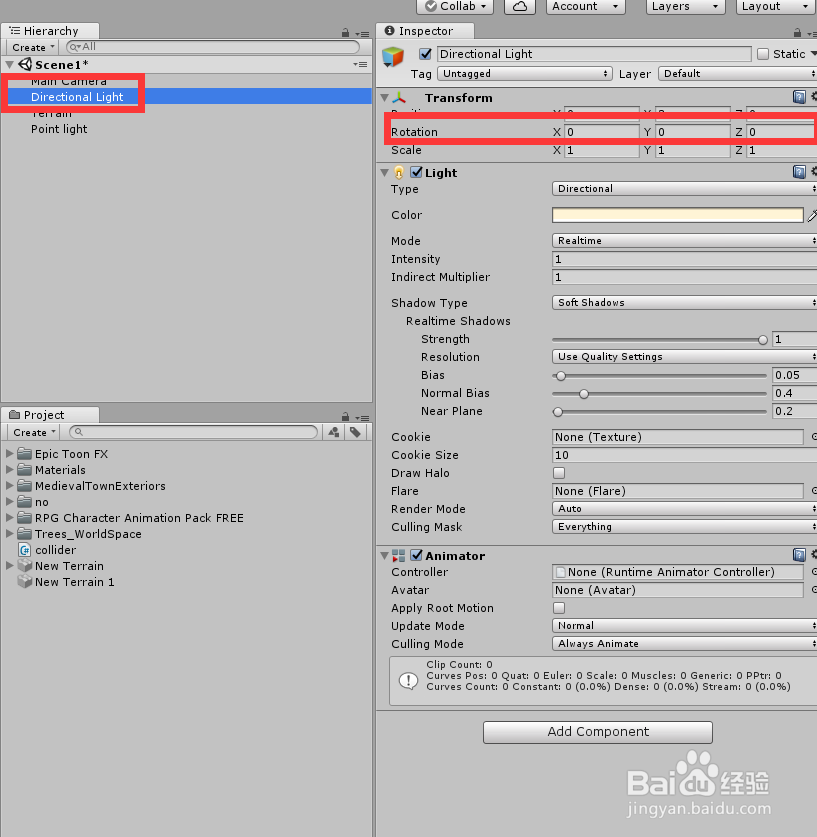Click the Directional Light gameobject cube icon
Screen dimensions: 817x837
[x=392, y=54]
